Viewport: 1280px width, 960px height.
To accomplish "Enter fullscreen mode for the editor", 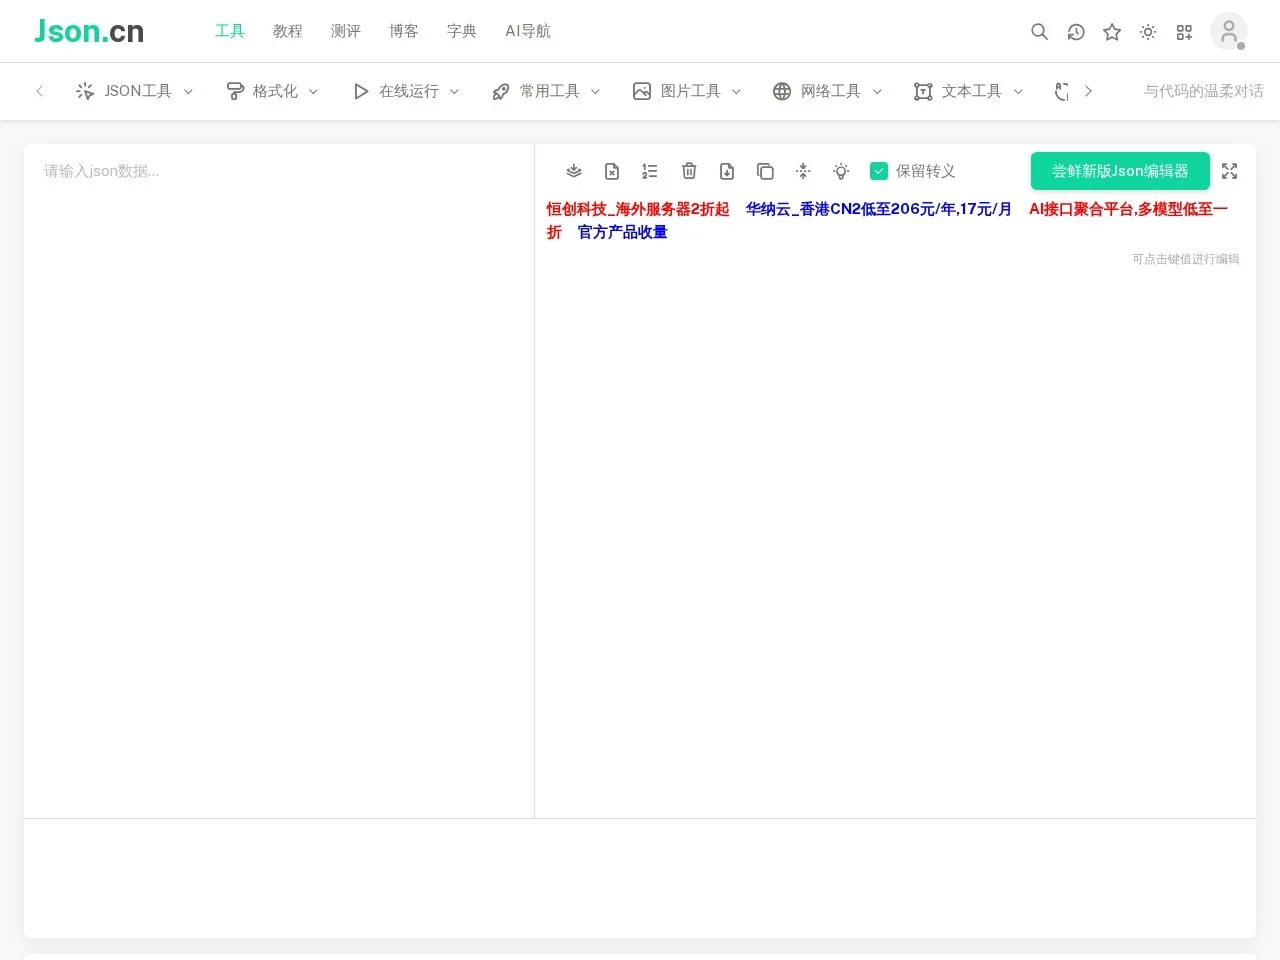I will pyautogui.click(x=1229, y=171).
